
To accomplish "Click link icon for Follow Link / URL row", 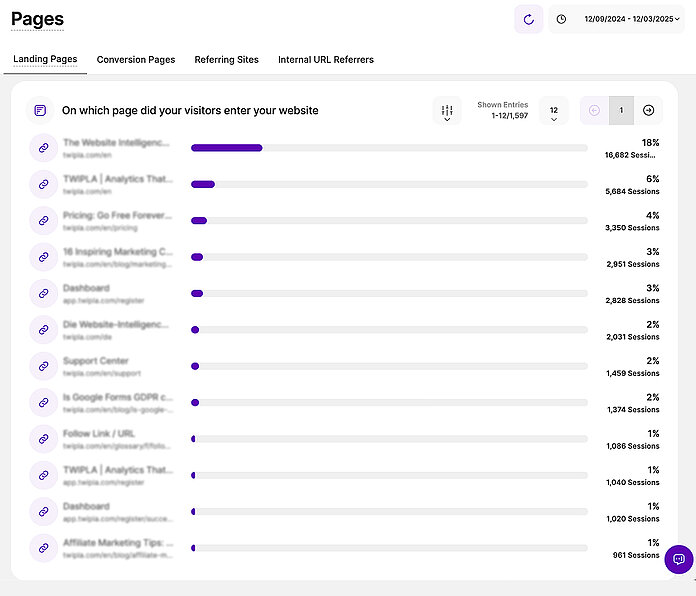I will (43, 439).
